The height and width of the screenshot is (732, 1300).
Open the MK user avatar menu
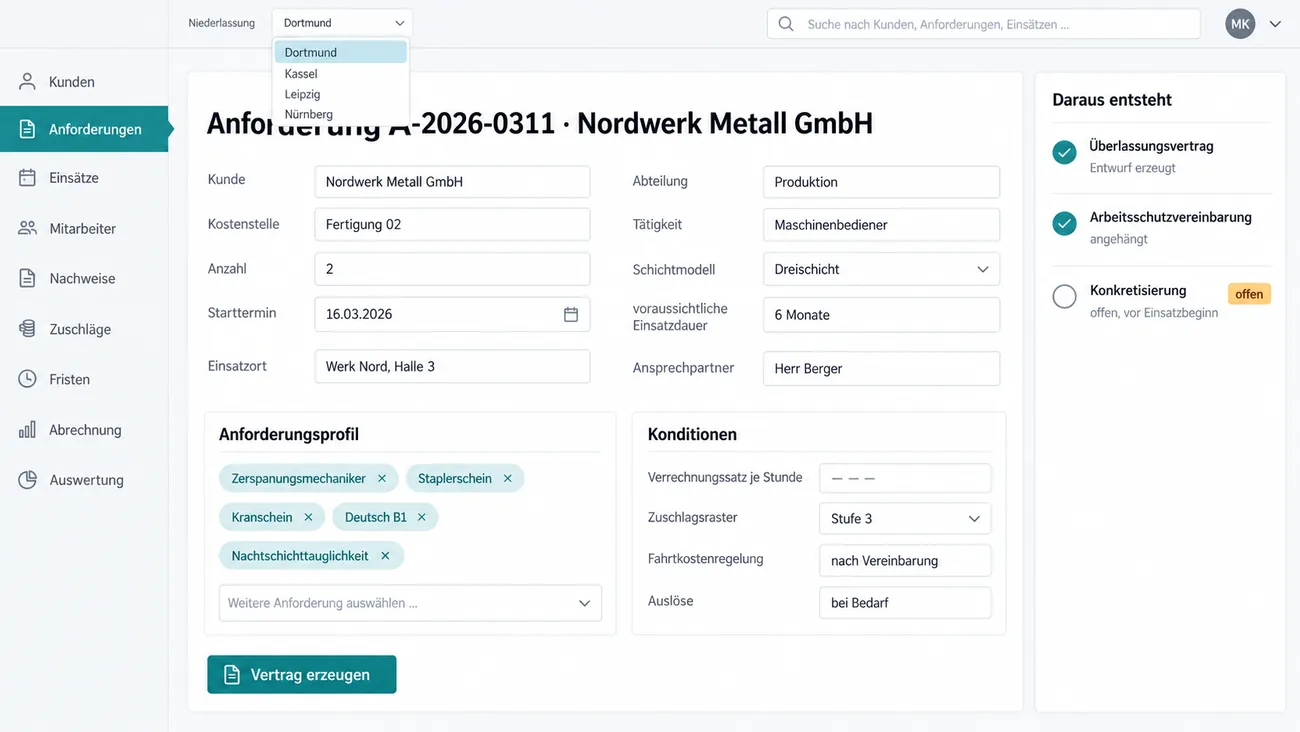pos(1240,24)
